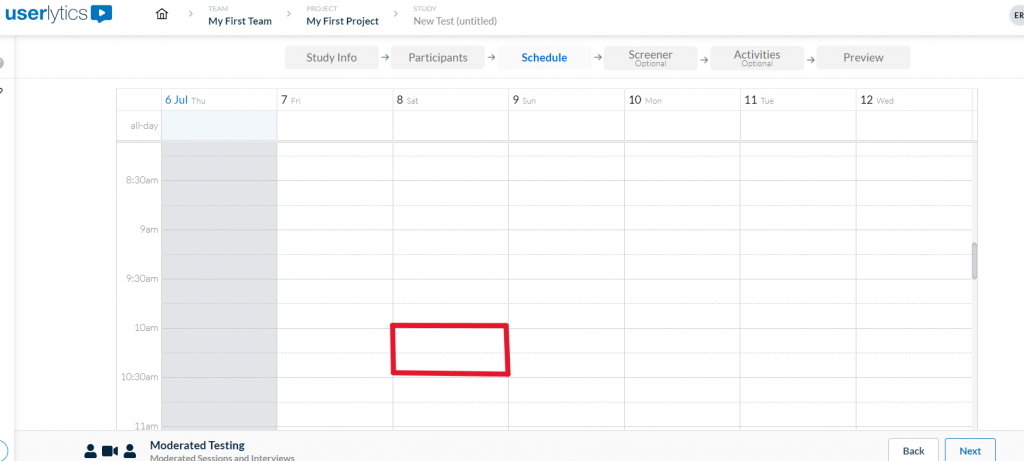
Task: Select Monday 10 at 9am time slot
Action: coord(682,241)
